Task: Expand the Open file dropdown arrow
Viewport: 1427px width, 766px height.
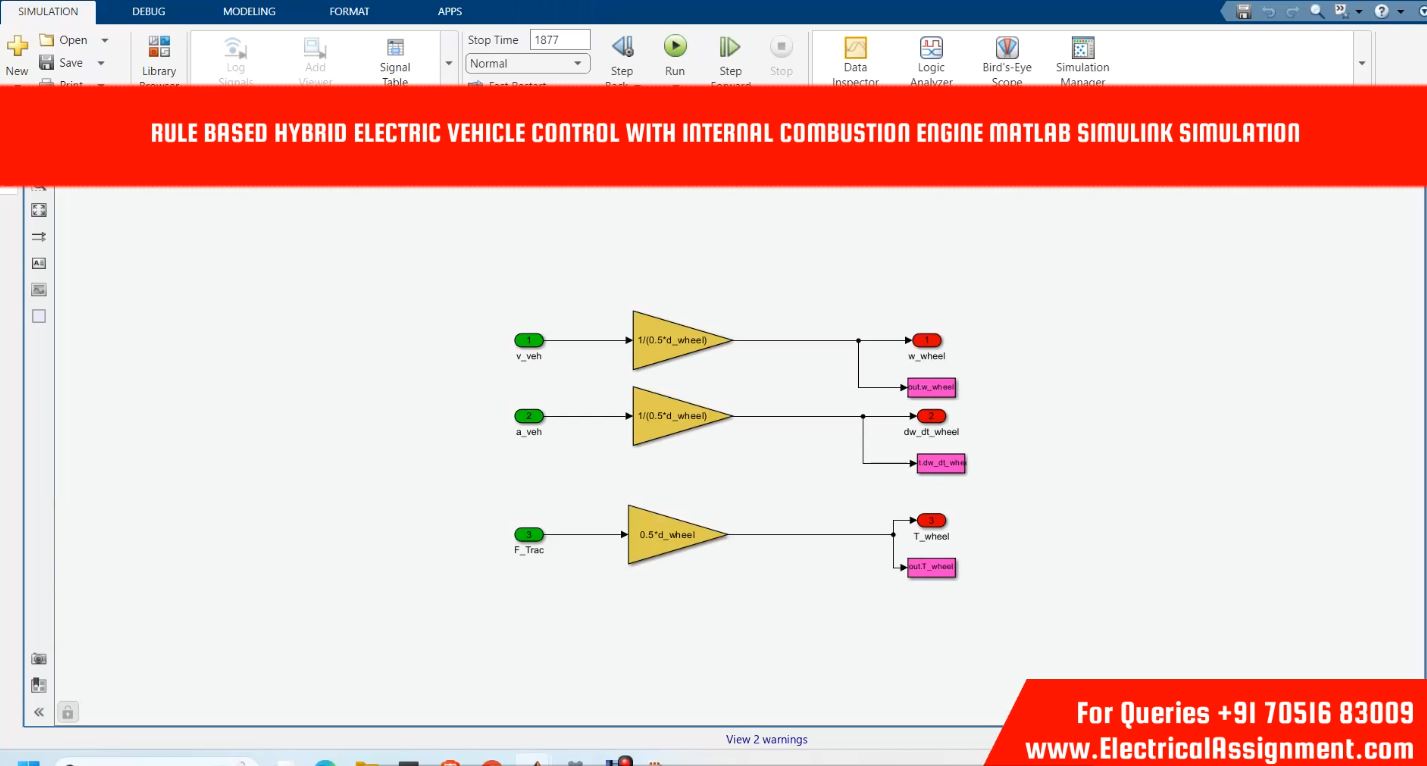Action: tap(105, 40)
